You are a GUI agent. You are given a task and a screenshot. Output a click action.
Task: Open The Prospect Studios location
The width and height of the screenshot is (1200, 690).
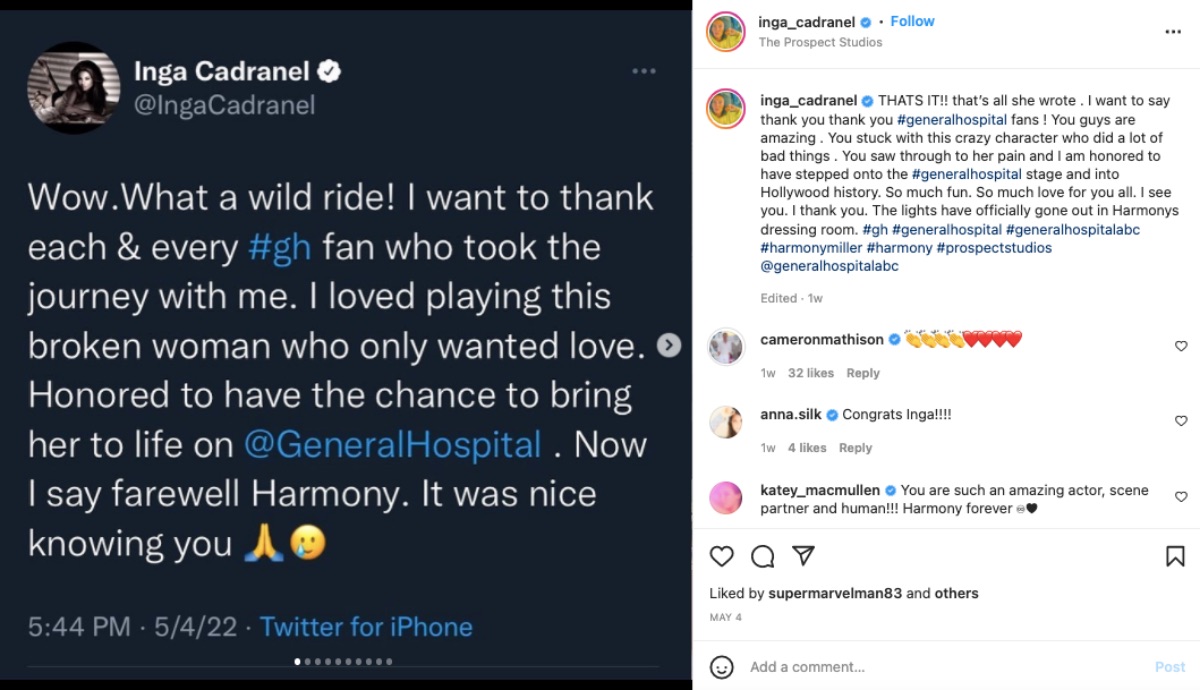[820, 42]
